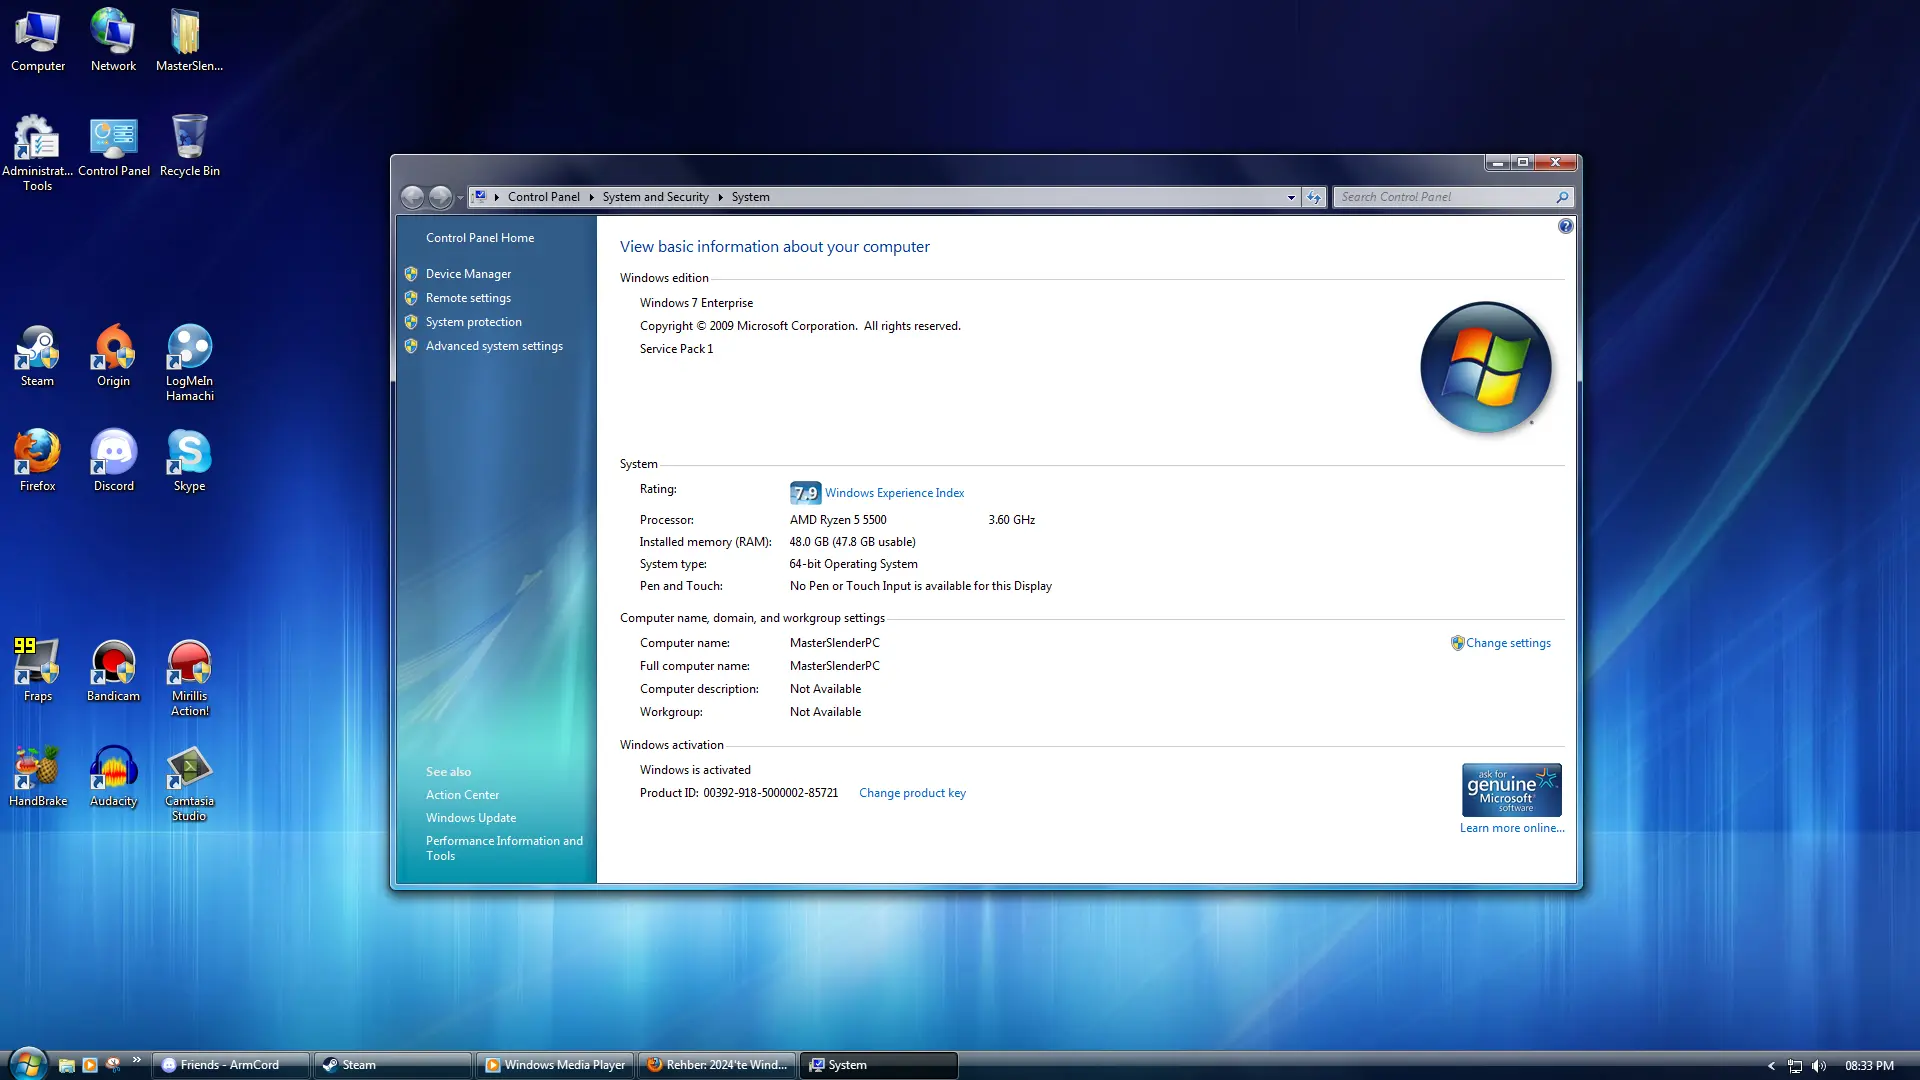Click the search magnifier icon

[x=1562, y=197]
